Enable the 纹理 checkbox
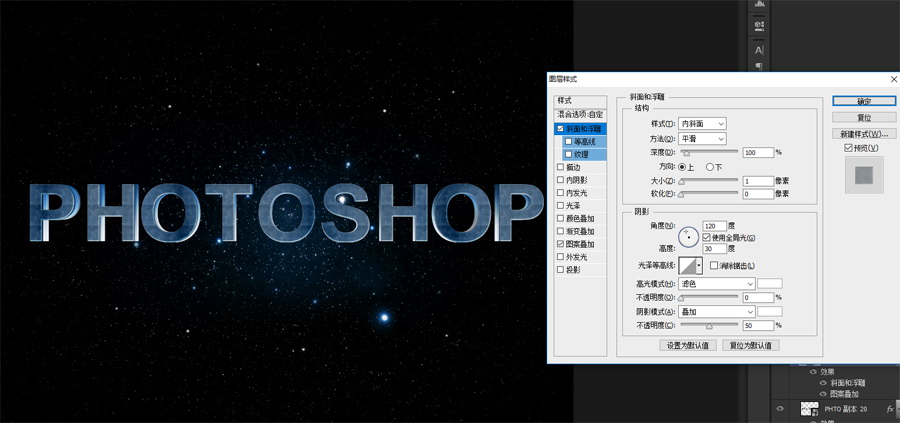 (568, 154)
